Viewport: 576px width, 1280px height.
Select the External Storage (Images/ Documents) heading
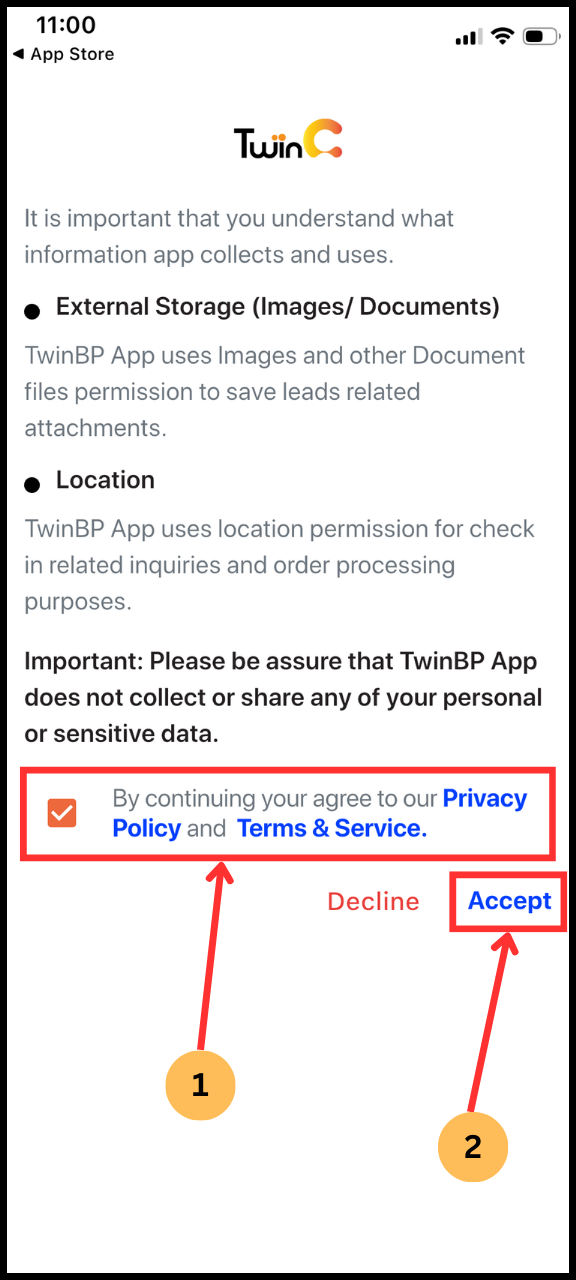tap(278, 307)
